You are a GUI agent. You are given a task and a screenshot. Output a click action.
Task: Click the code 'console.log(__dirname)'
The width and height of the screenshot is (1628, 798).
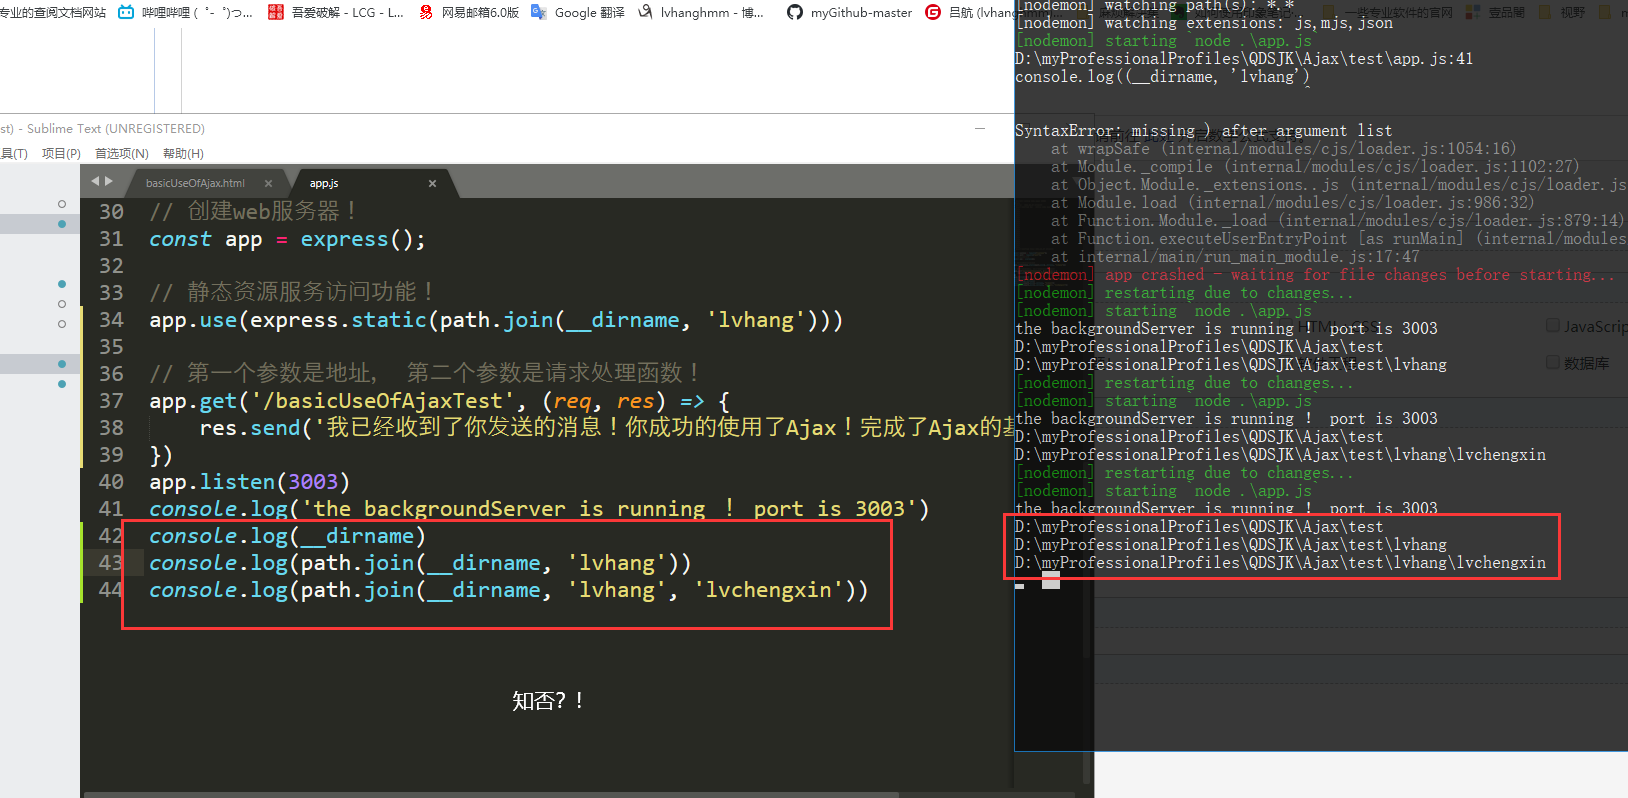click(287, 536)
